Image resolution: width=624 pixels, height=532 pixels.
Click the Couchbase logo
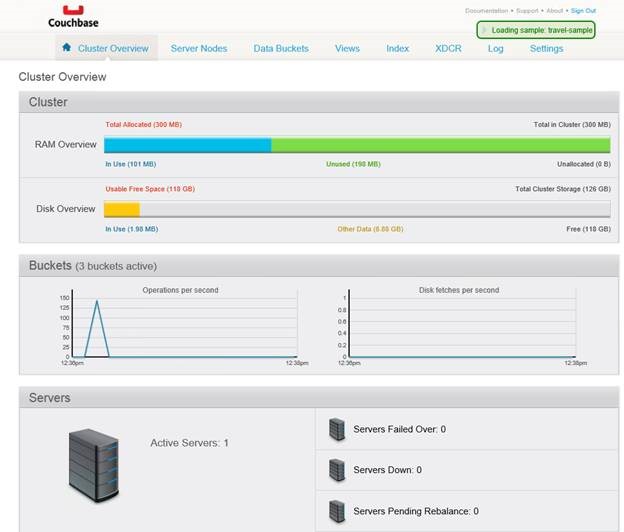73,17
